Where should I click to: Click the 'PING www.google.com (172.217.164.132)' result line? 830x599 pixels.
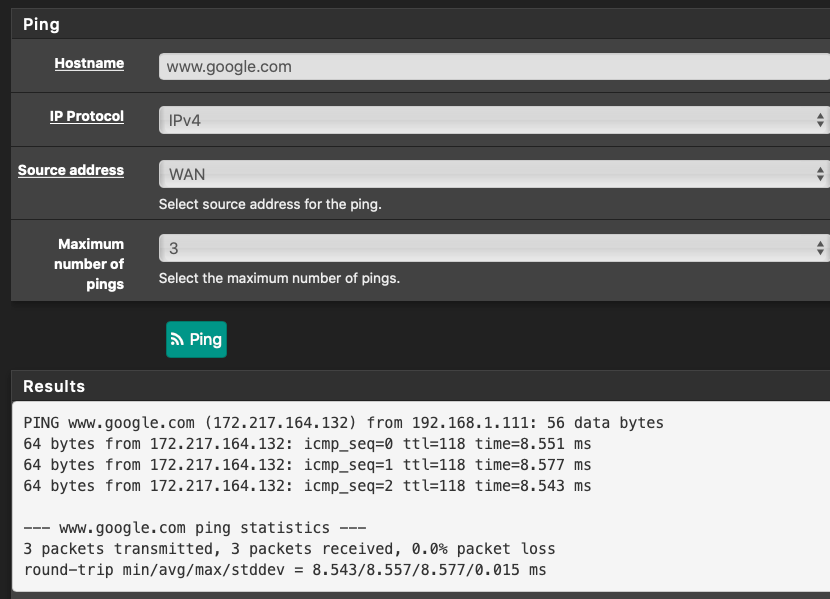tap(343, 423)
